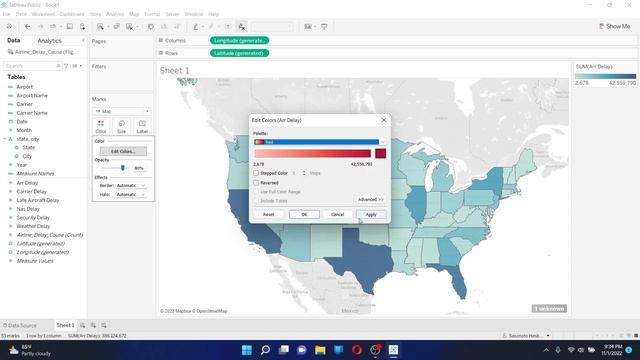Click the New Data Source toolbar icon

pos(82,27)
